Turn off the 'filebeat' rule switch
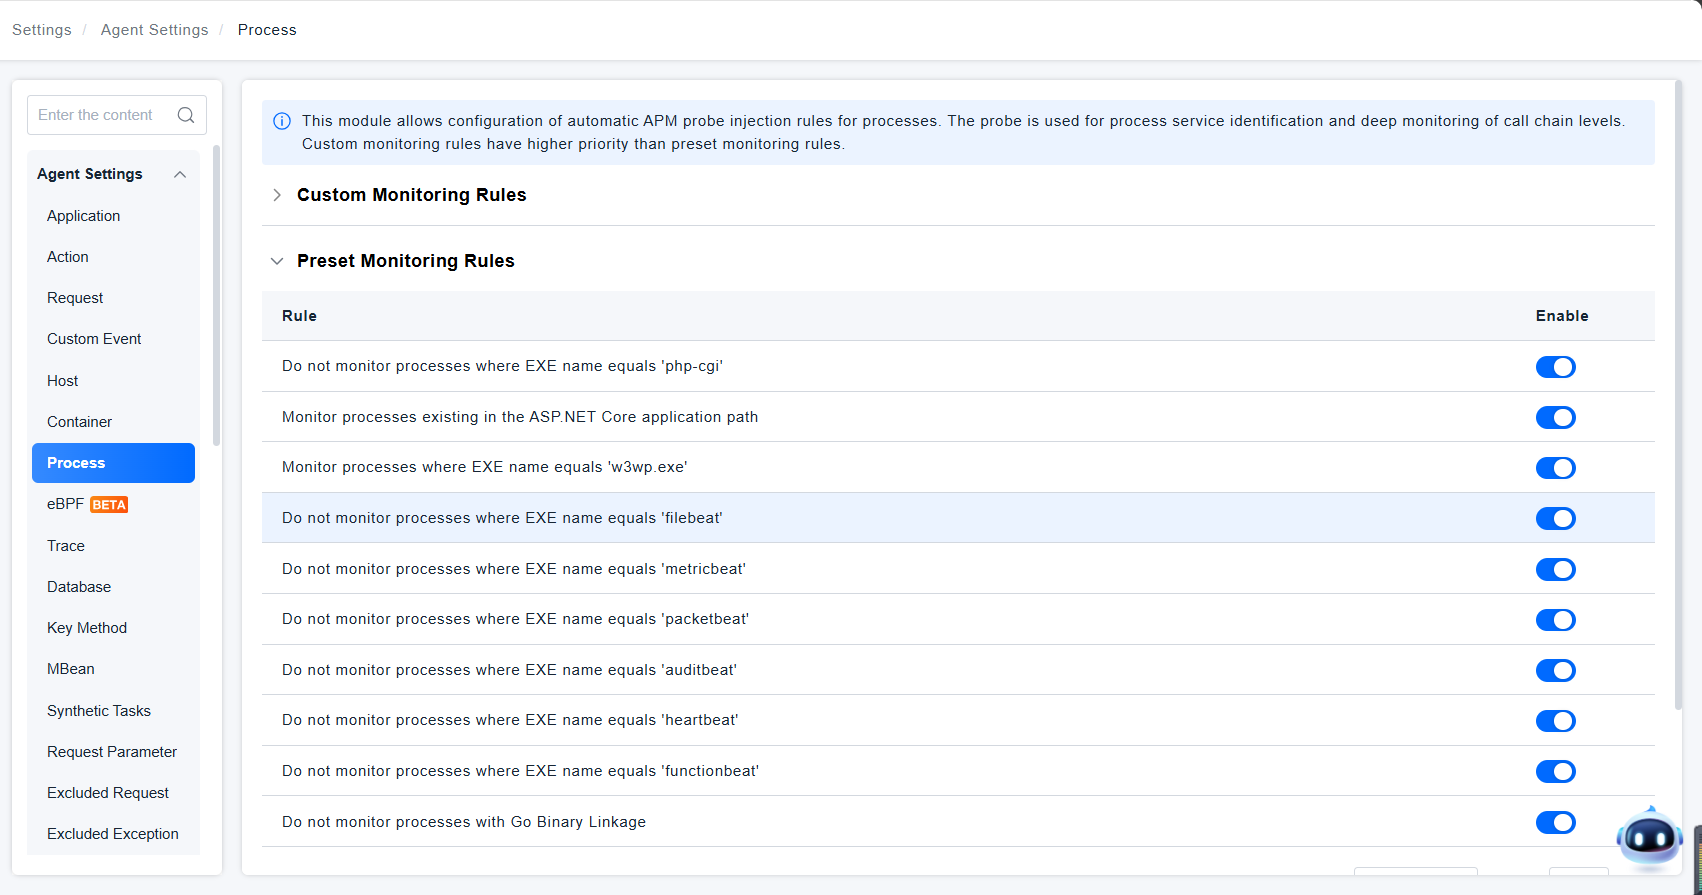This screenshot has height=895, width=1702. 1555,518
